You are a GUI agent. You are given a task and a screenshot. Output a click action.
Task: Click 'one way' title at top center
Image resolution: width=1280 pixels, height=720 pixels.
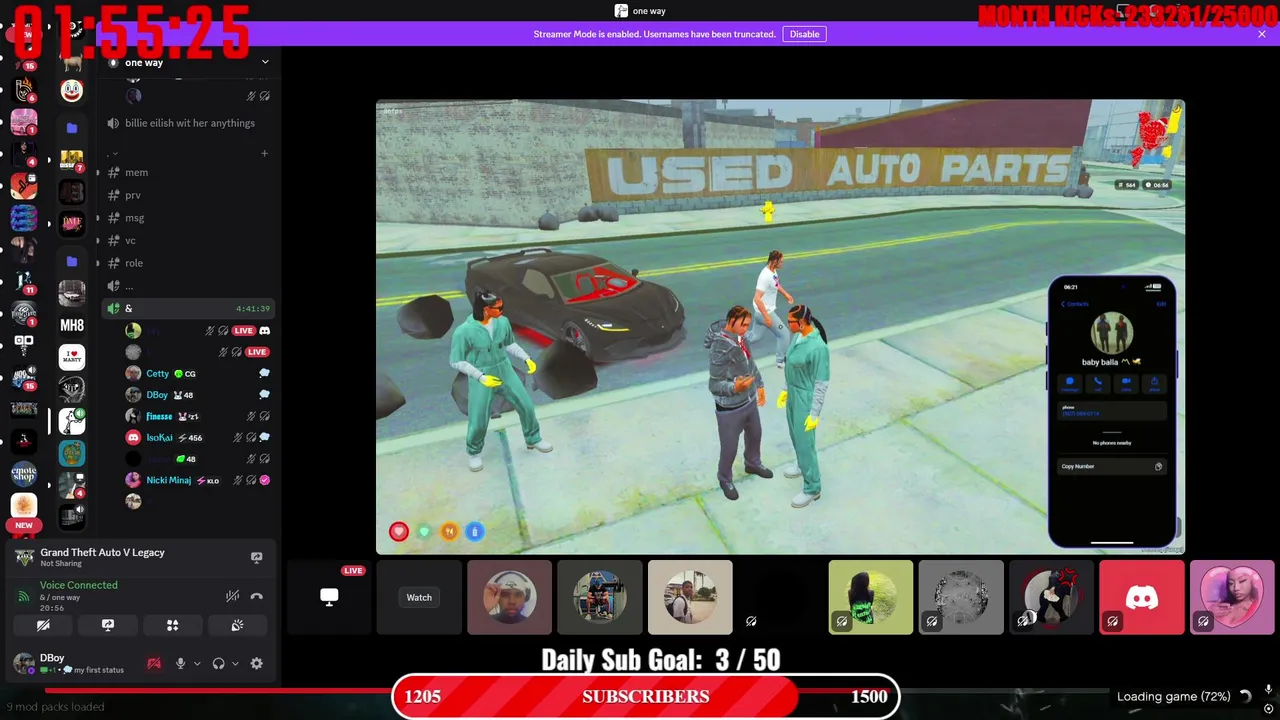(649, 11)
